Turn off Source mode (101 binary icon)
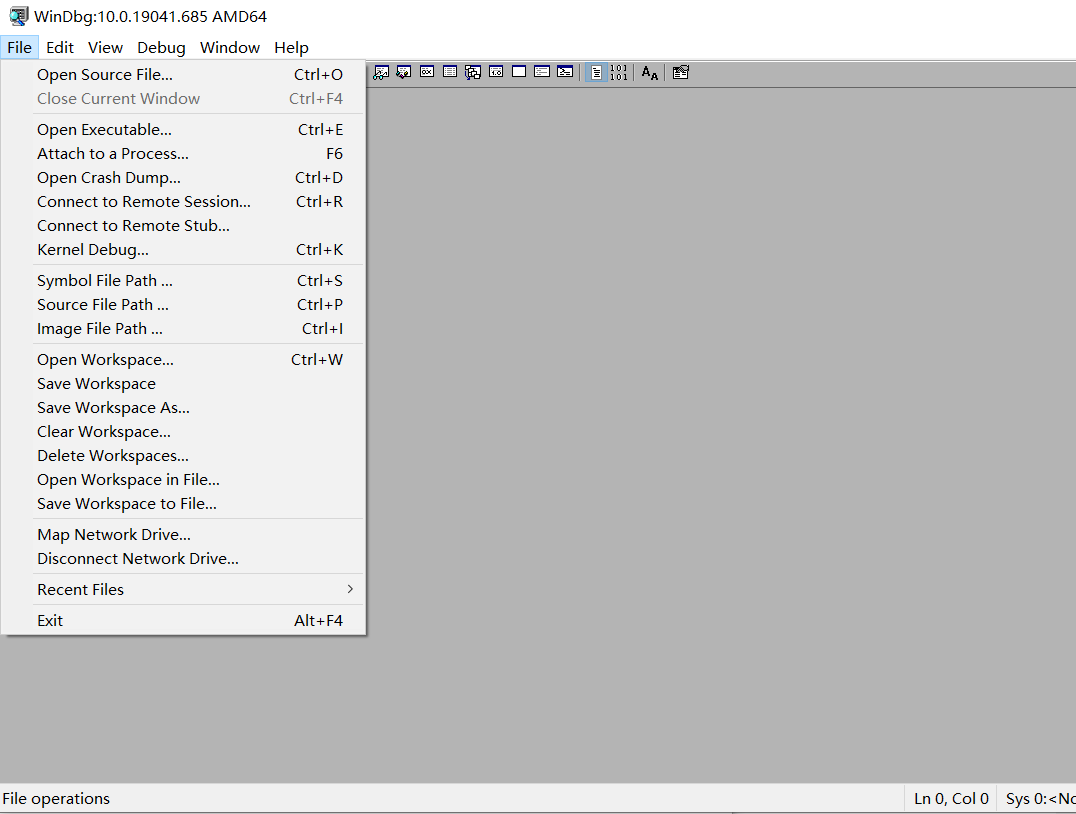This screenshot has width=1076, height=814. 619,72
